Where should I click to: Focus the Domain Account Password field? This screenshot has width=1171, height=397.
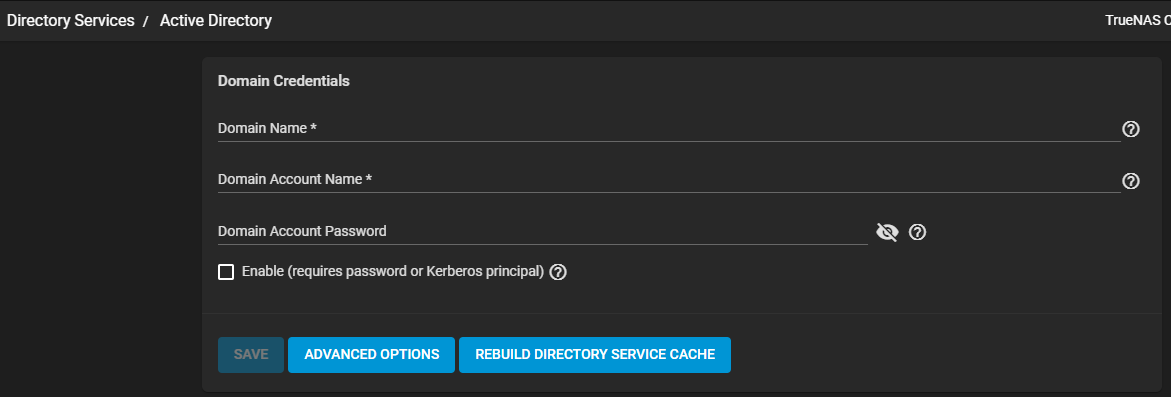pyautogui.click(x=543, y=231)
